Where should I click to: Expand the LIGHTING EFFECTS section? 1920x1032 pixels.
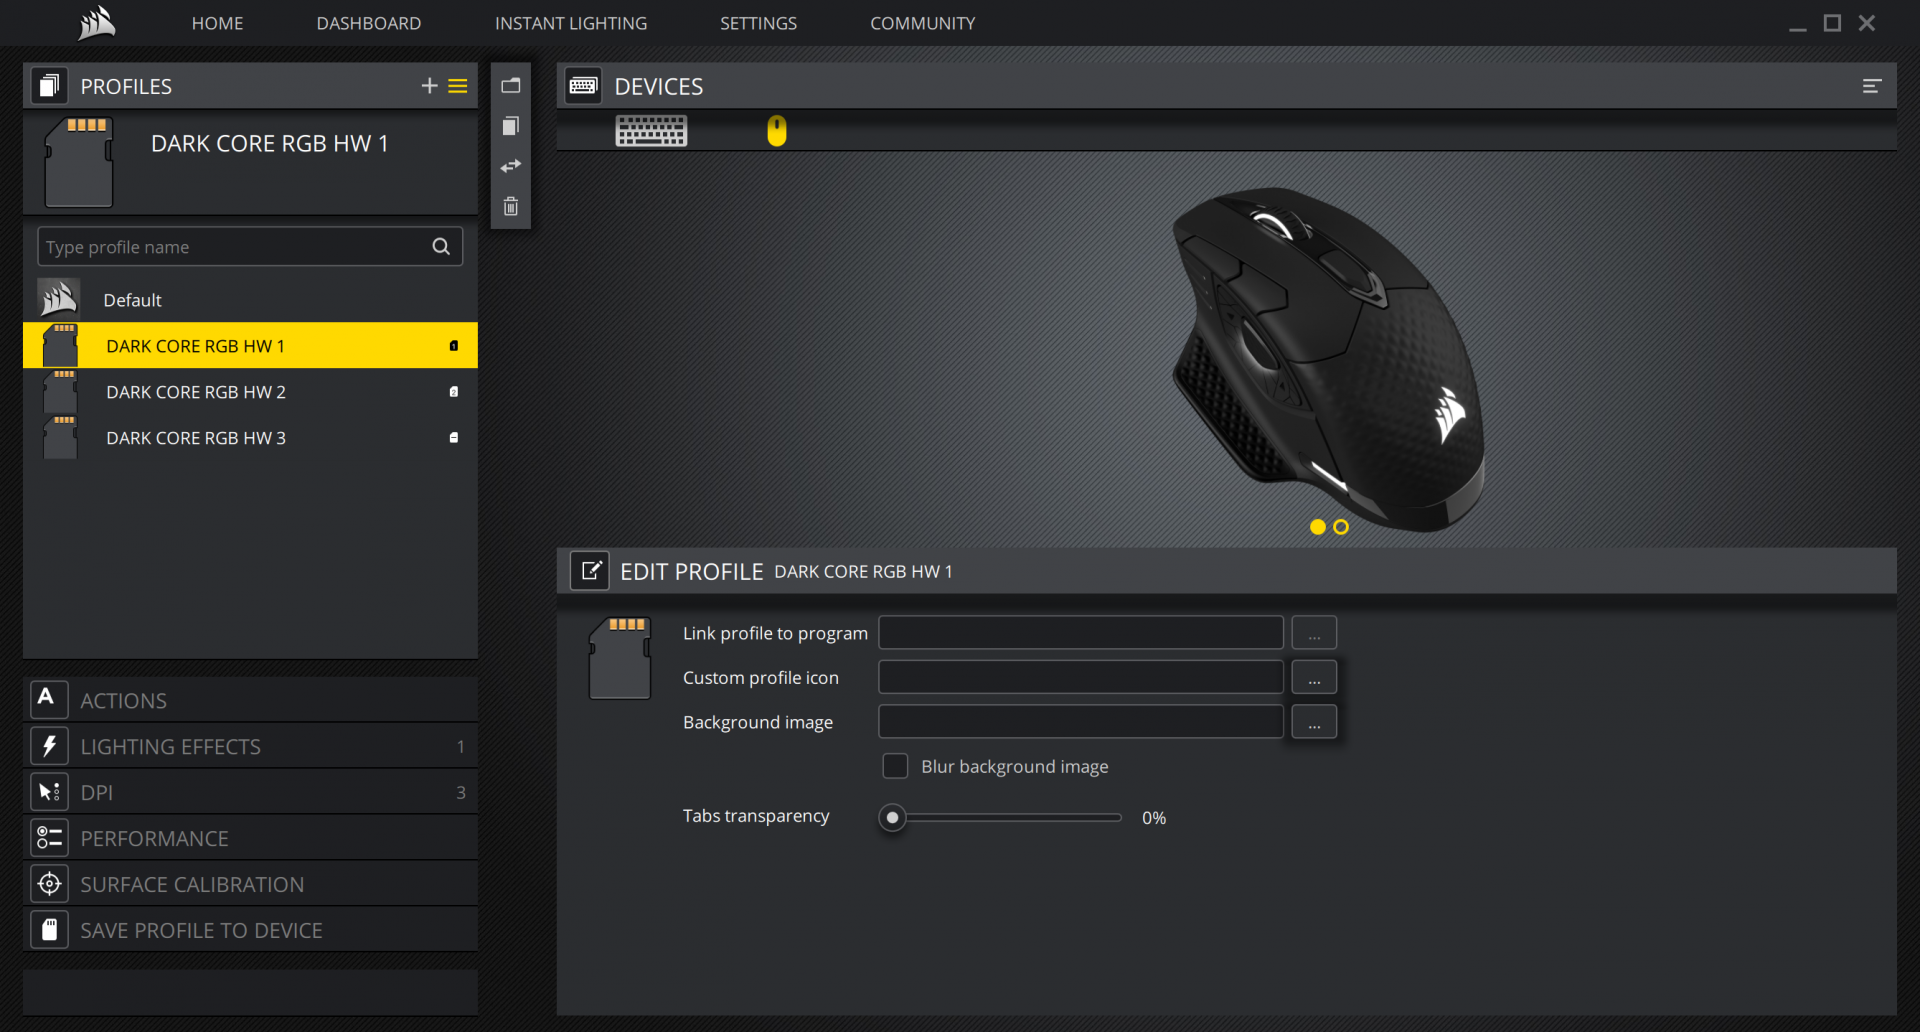(x=250, y=746)
